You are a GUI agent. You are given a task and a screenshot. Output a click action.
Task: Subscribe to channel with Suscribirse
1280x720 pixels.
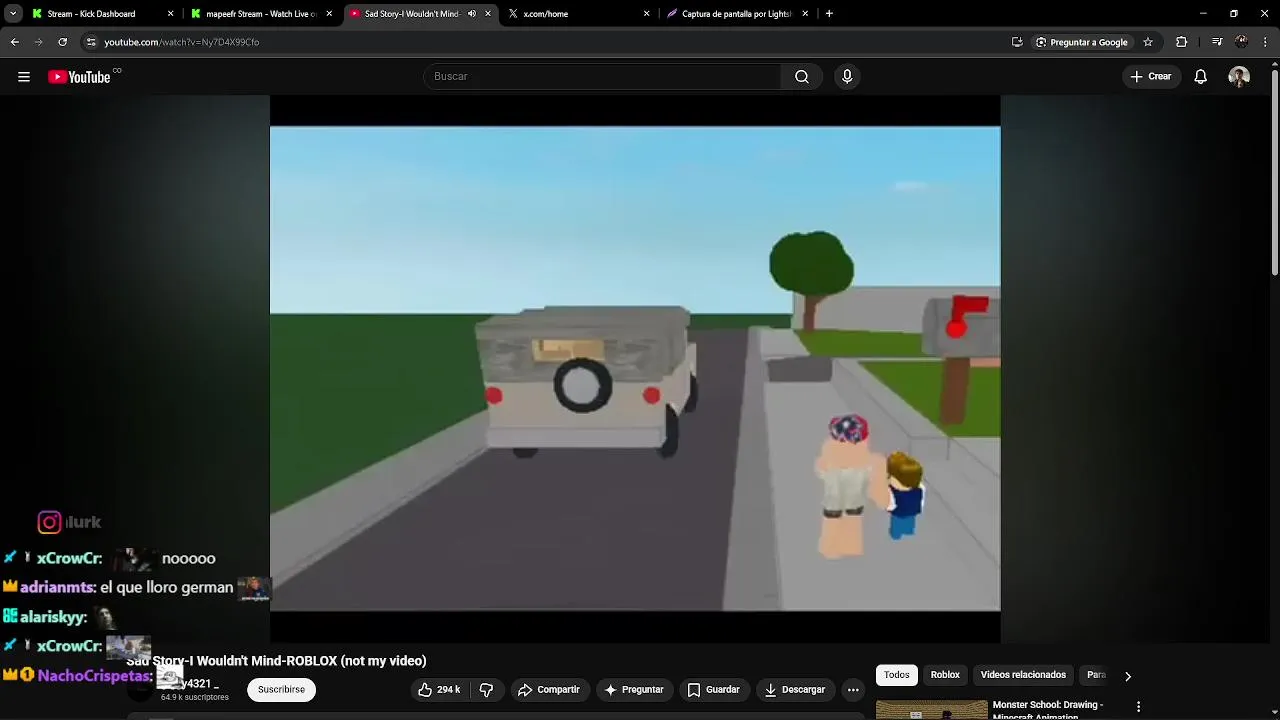[281, 690]
